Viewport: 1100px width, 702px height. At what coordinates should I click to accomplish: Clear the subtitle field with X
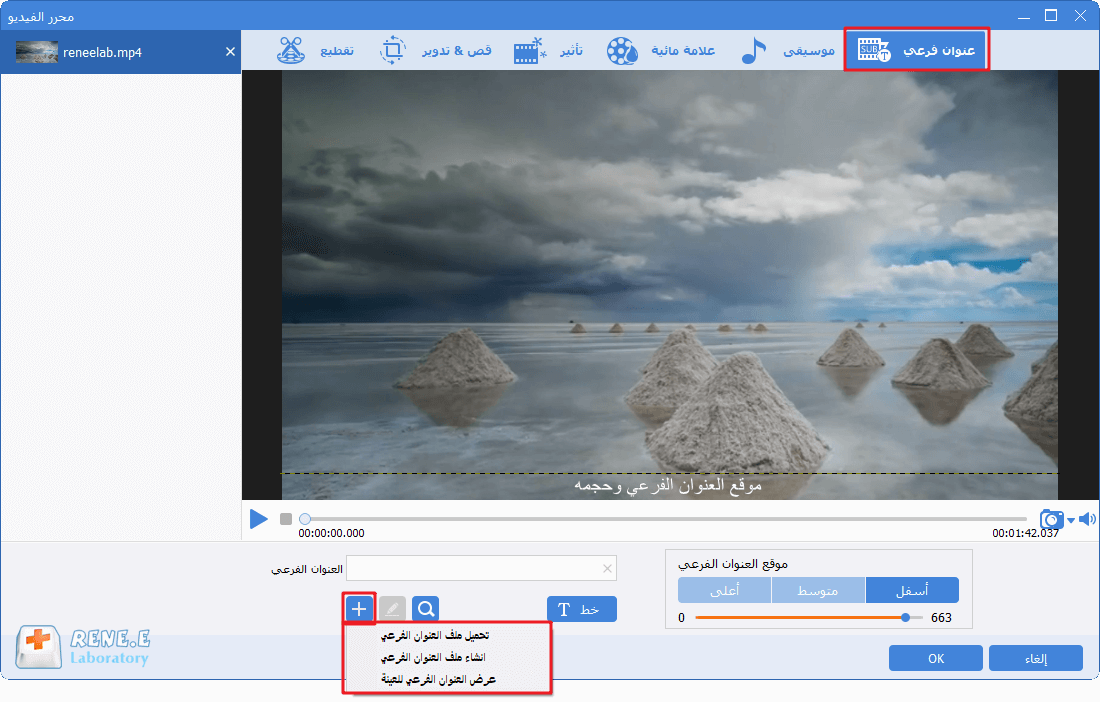pos(608,569)
